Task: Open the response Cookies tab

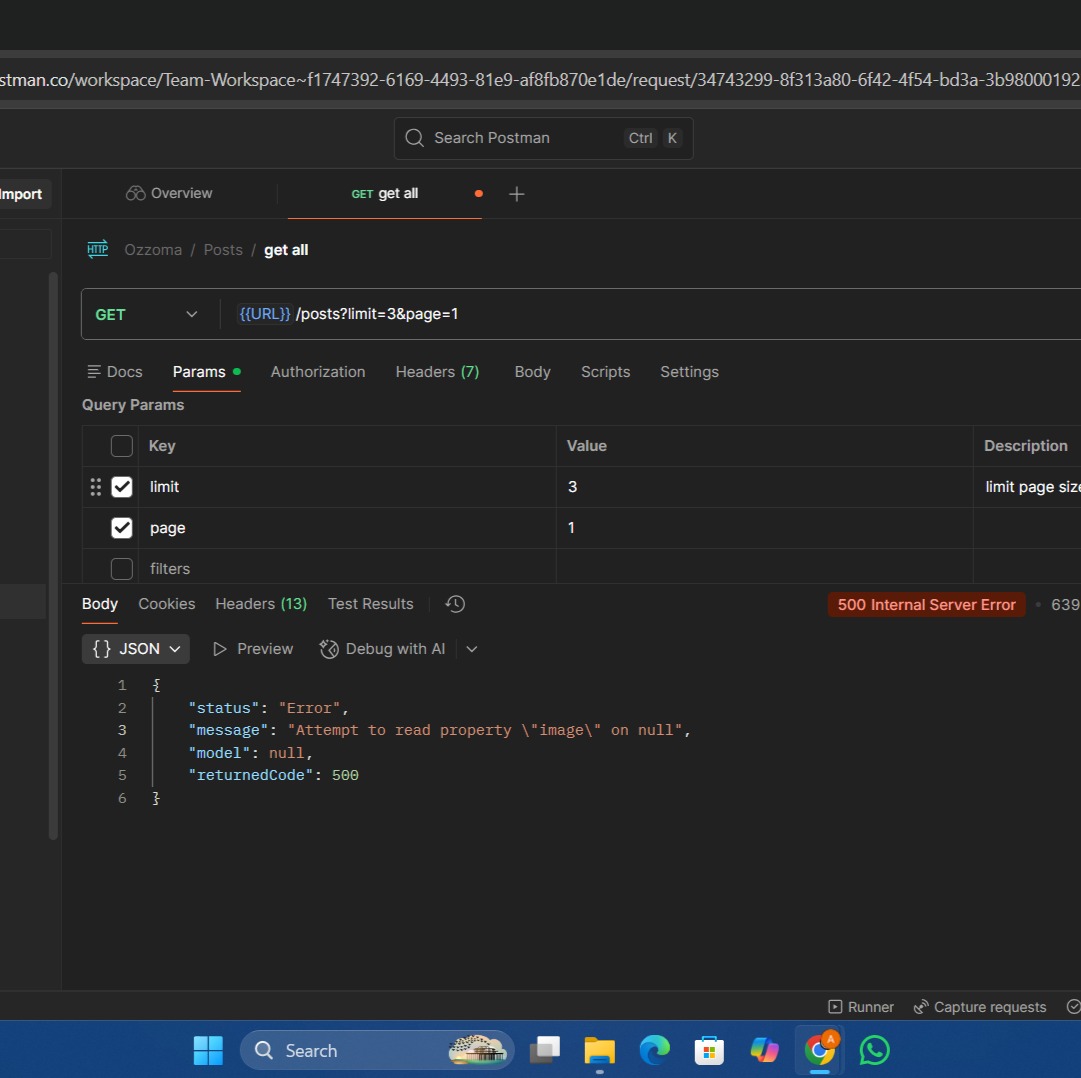Action: coord(167,604)
